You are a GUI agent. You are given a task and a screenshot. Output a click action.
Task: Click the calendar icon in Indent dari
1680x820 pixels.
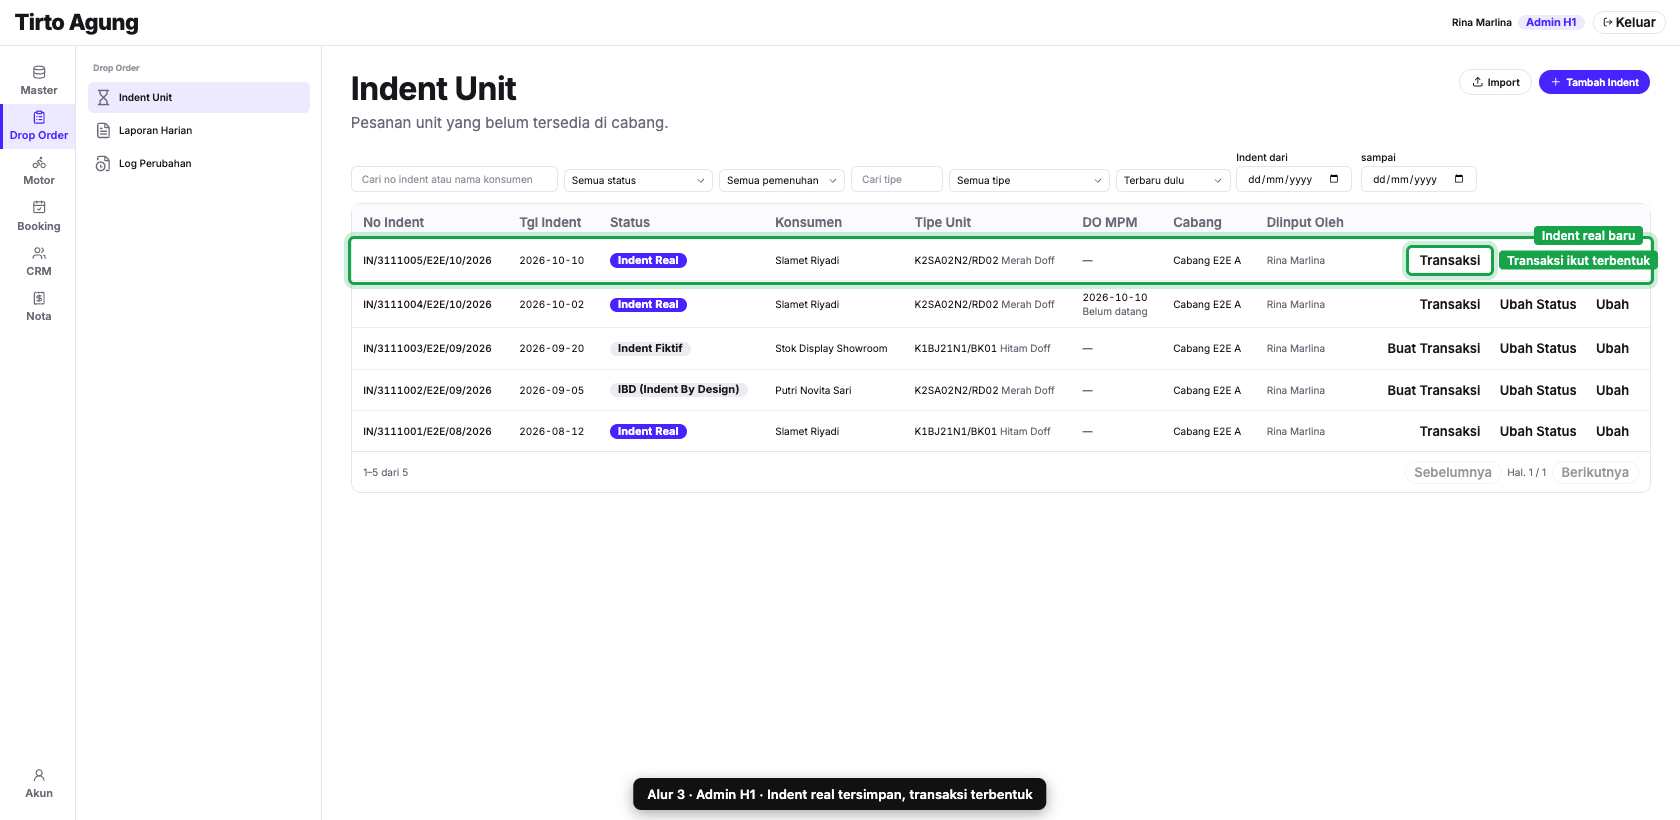tap(1334, 179)
